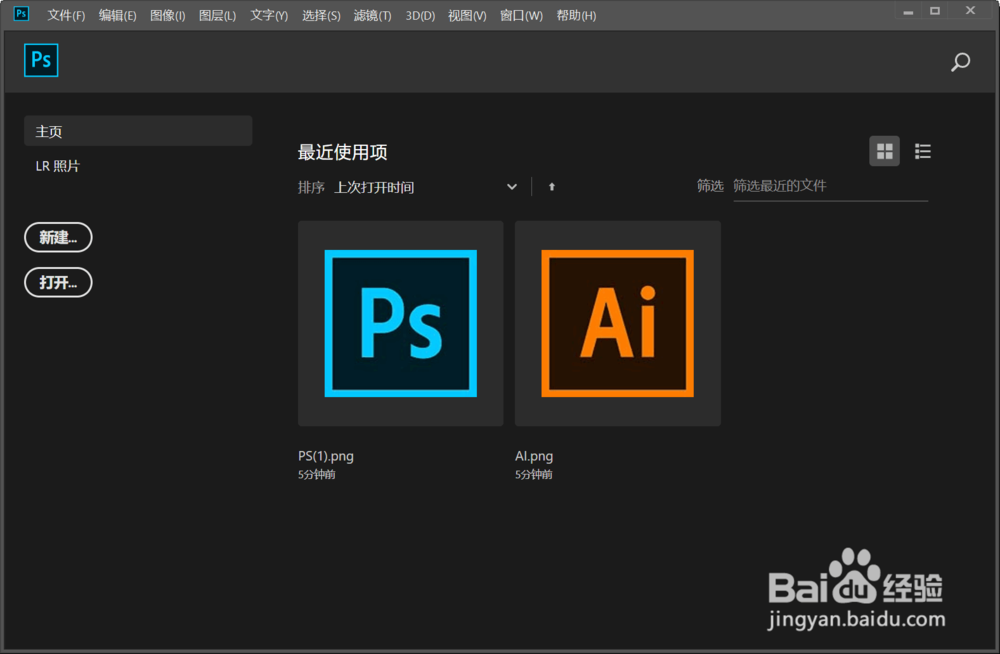
Task: Open the PS(1).png thumbnail
Action: [401, 323]
